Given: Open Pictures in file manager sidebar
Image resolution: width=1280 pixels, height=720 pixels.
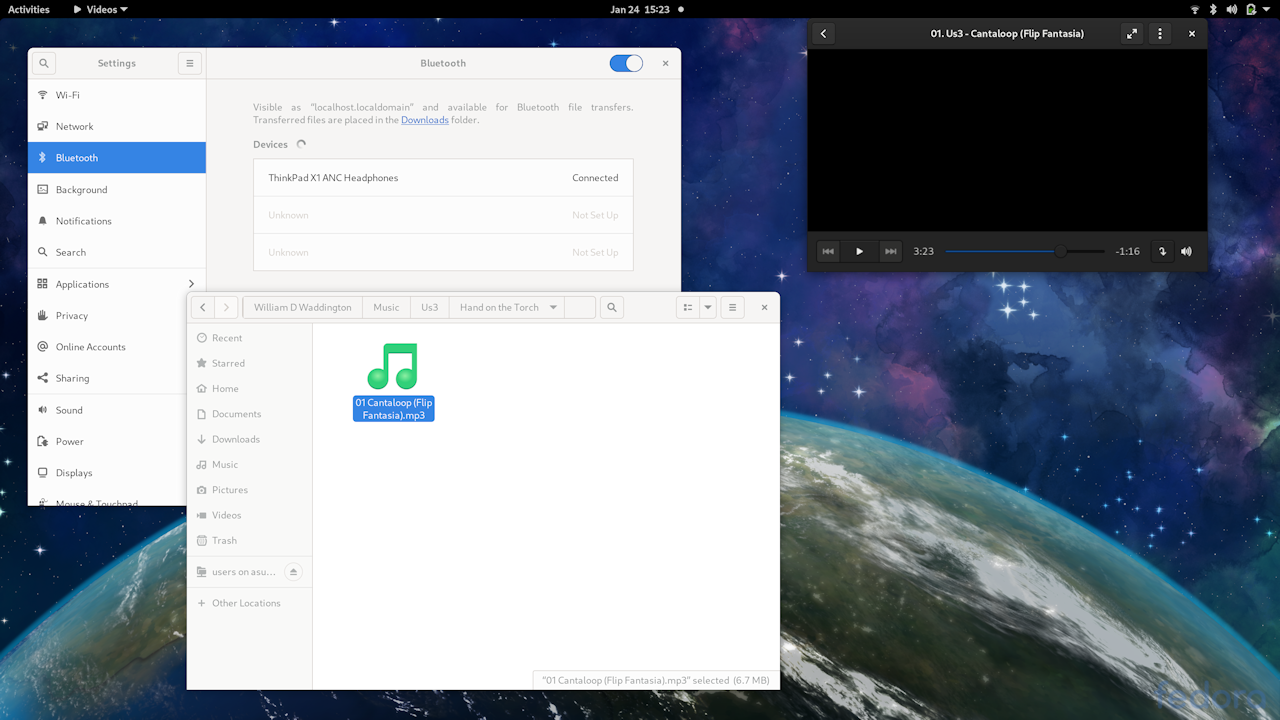Looking at the screenshot, I should point(250,490).
